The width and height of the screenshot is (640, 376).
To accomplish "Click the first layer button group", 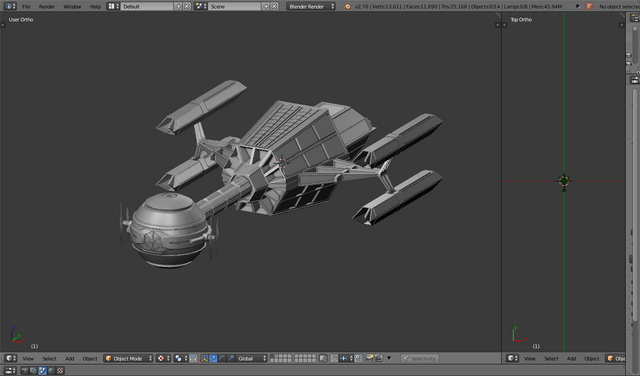I will 281,358.
